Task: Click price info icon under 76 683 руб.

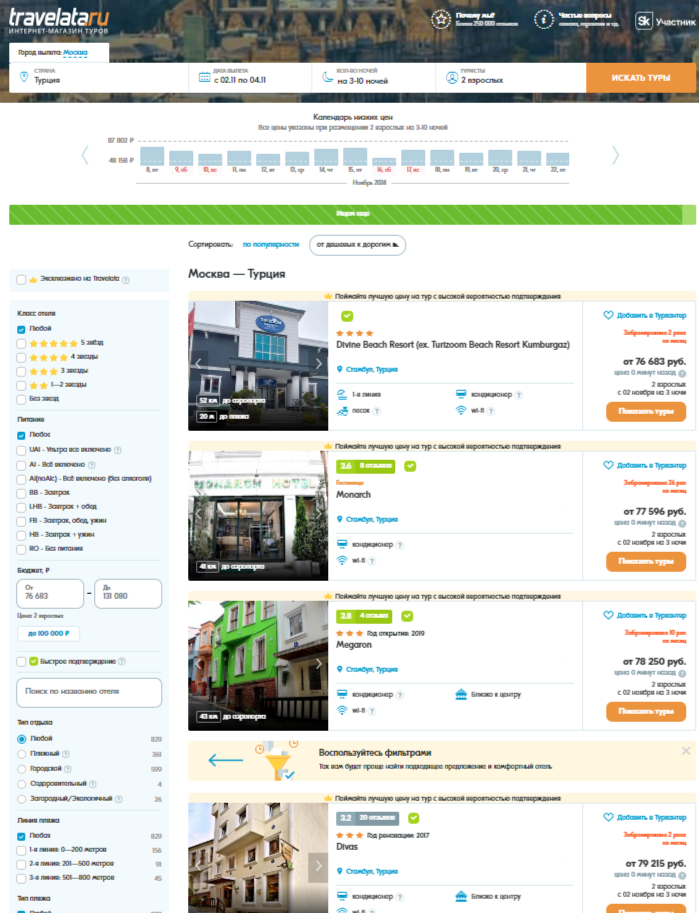Action: pyautogui.click(x=682, y=373)
